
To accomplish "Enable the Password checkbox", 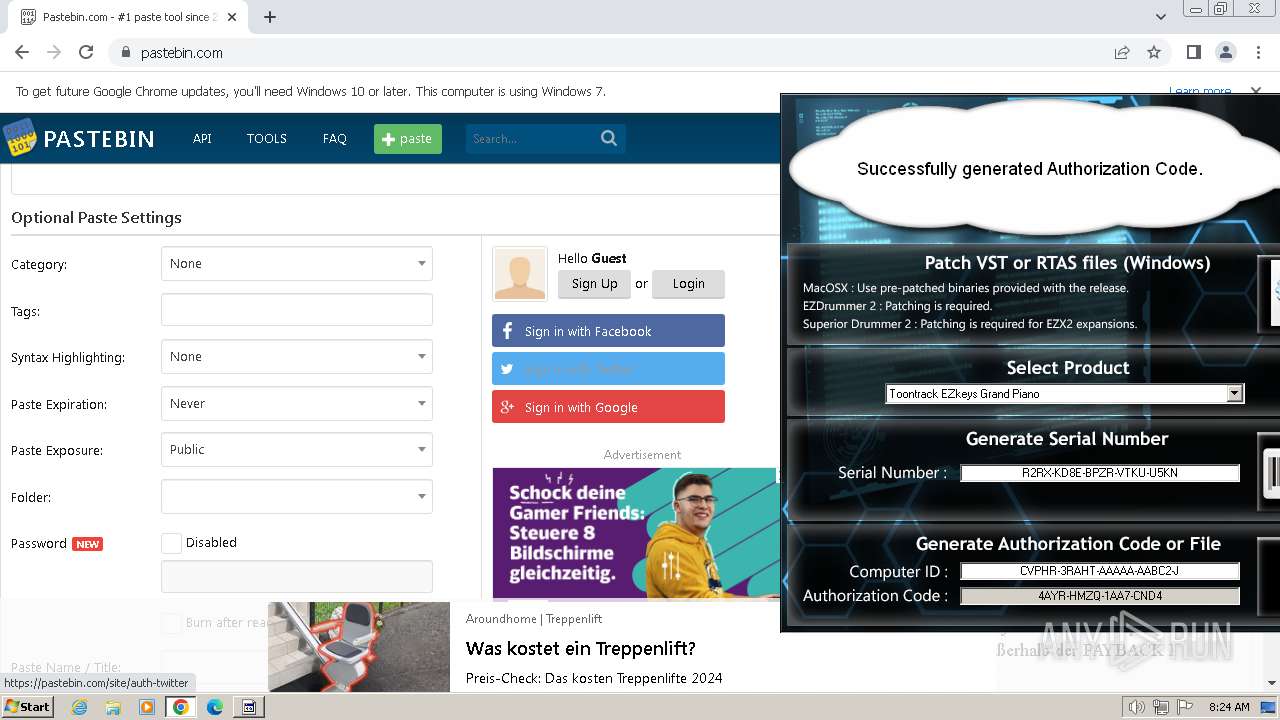I will pos(171,543).
